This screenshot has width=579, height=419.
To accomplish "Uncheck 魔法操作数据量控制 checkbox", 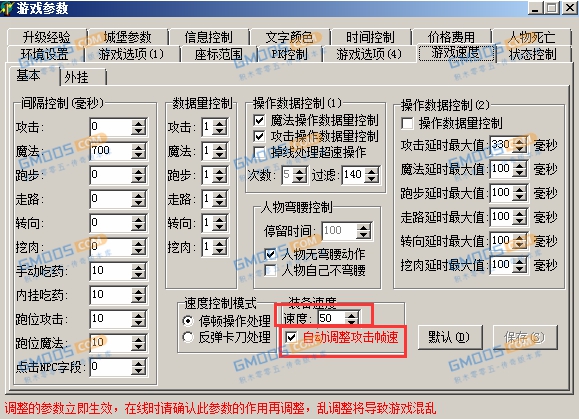I will pyautogui.click(x=259, y=120).
